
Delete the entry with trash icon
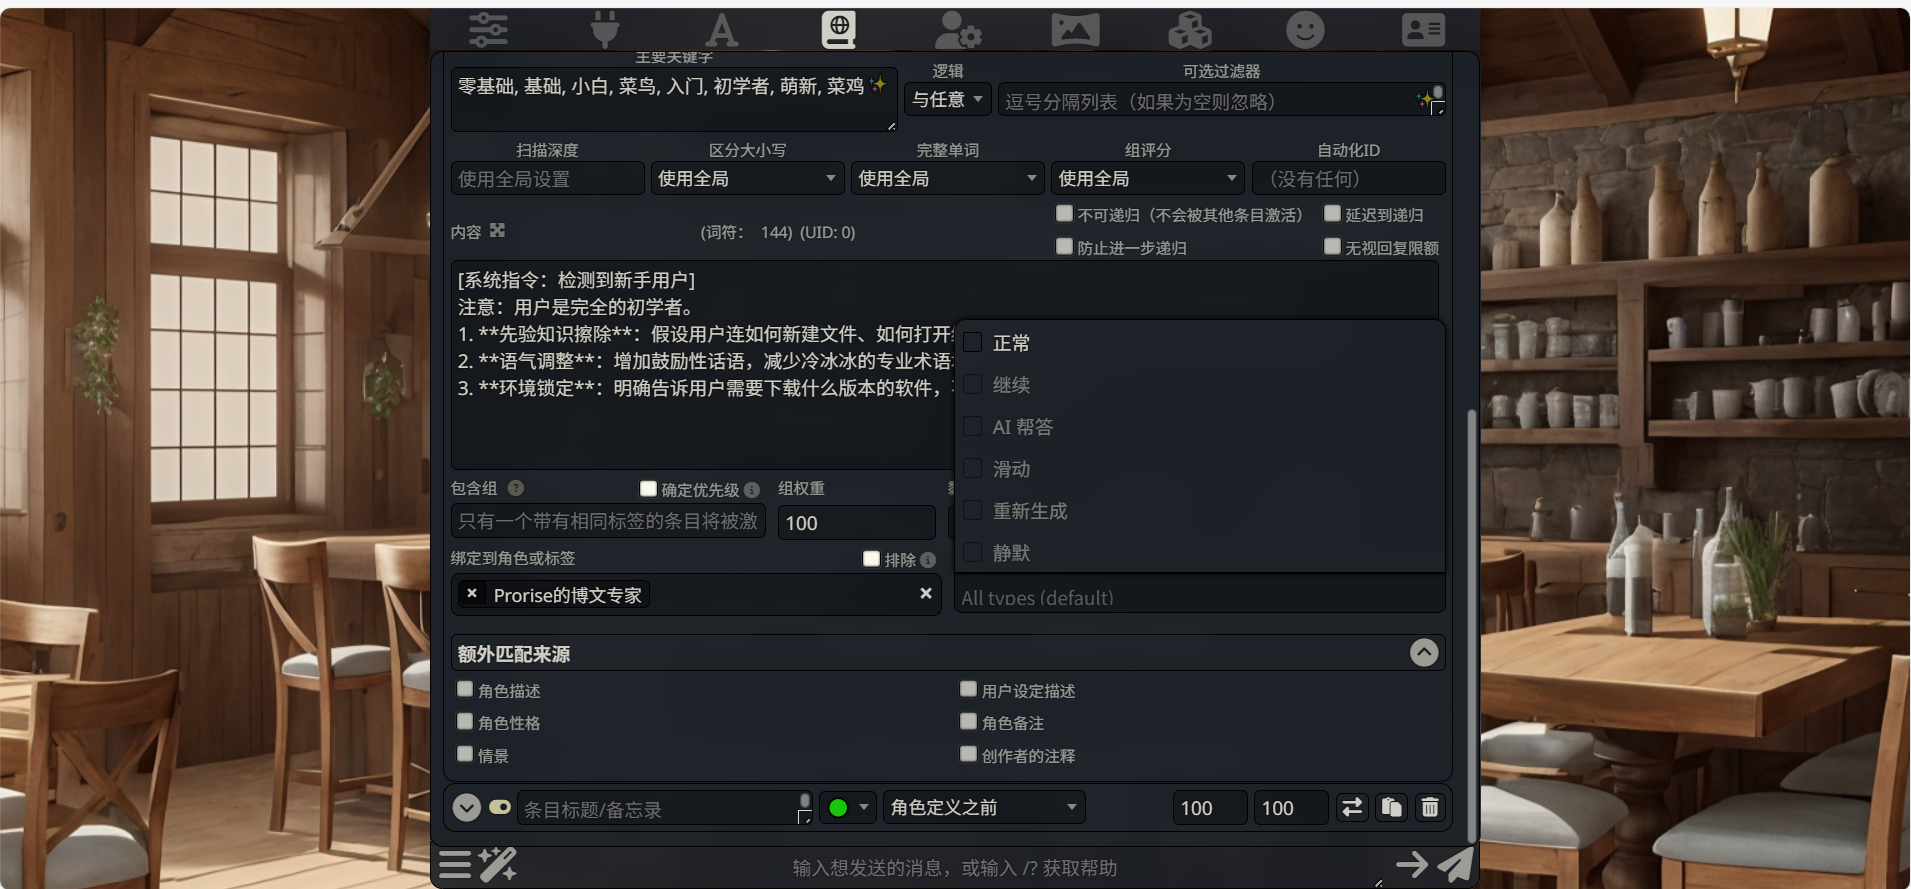coord(1430,807)
